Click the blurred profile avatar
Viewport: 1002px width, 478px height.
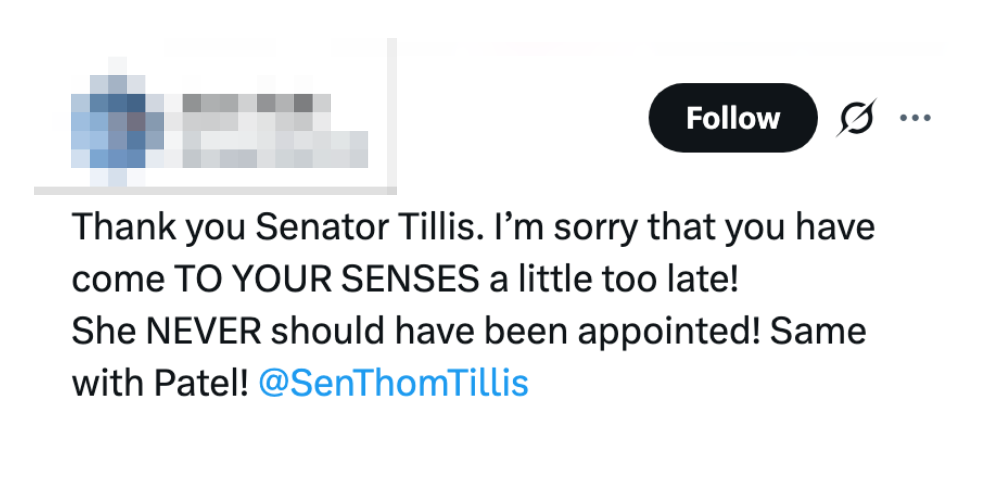tap(106, 130)
